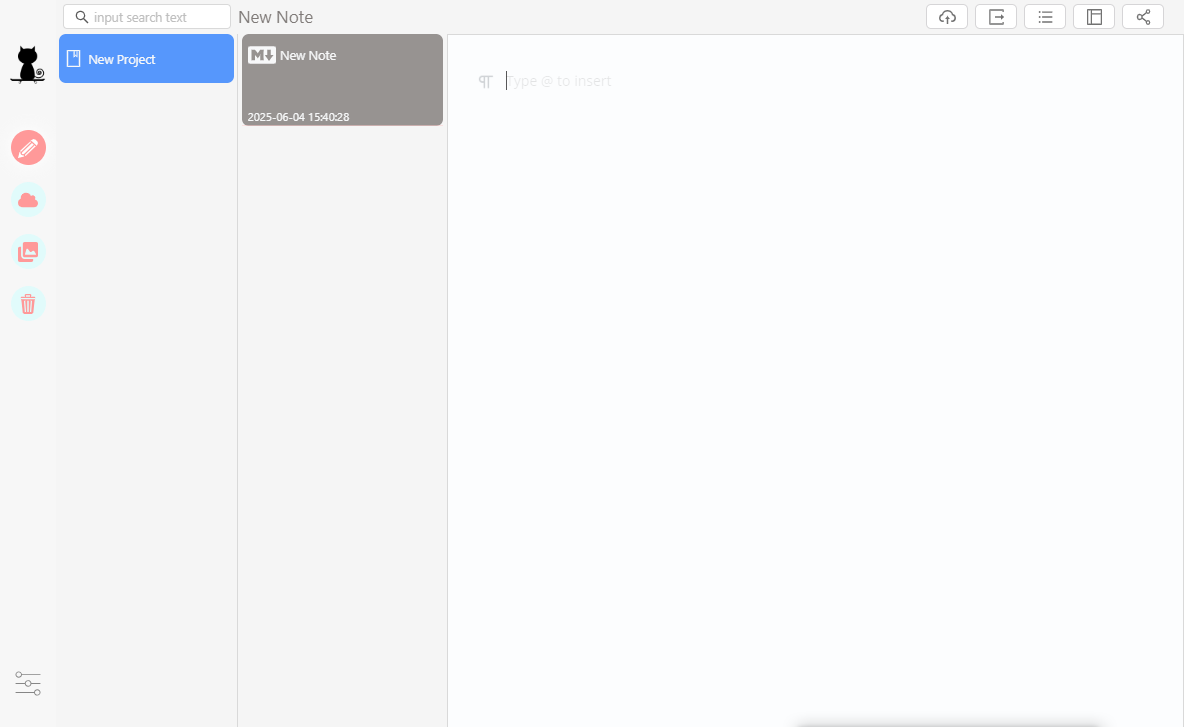Click the notebook icon beside New Project
The image size is (1184, 727).
coord(73,58)
